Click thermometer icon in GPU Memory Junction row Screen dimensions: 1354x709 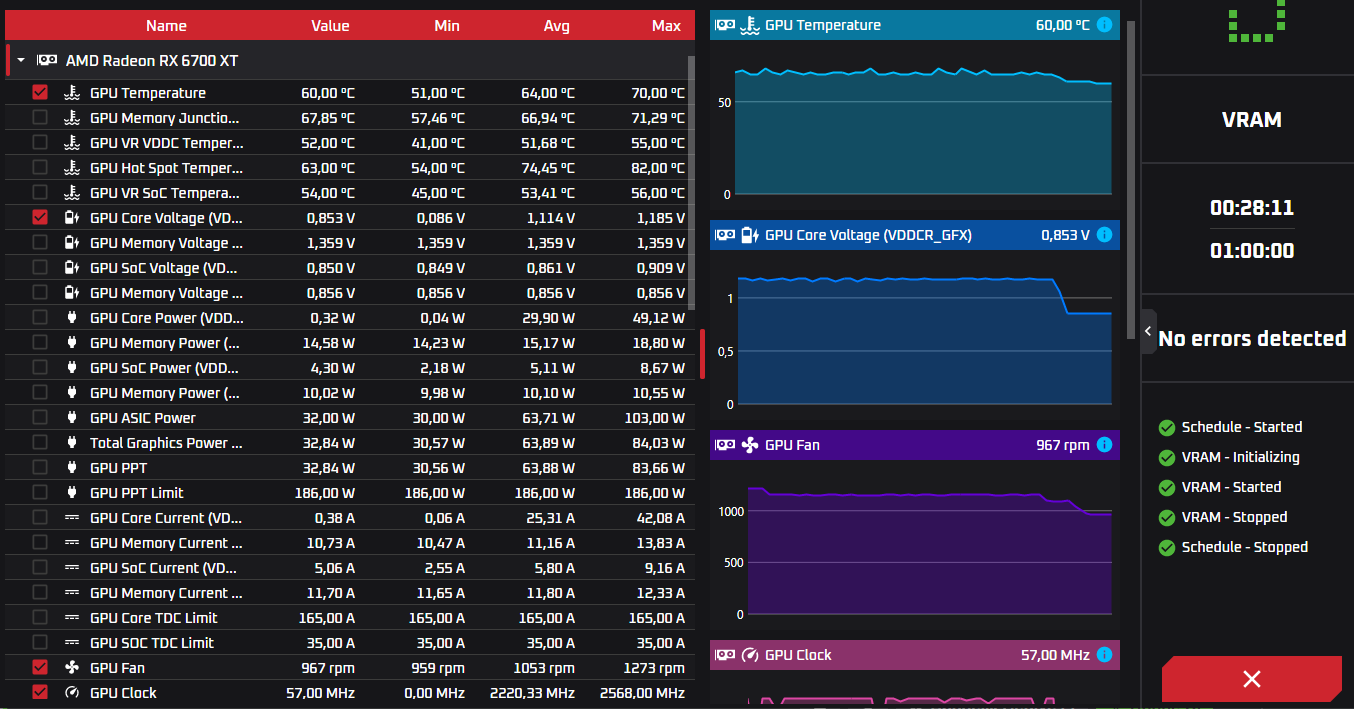[x=71, y=118]
